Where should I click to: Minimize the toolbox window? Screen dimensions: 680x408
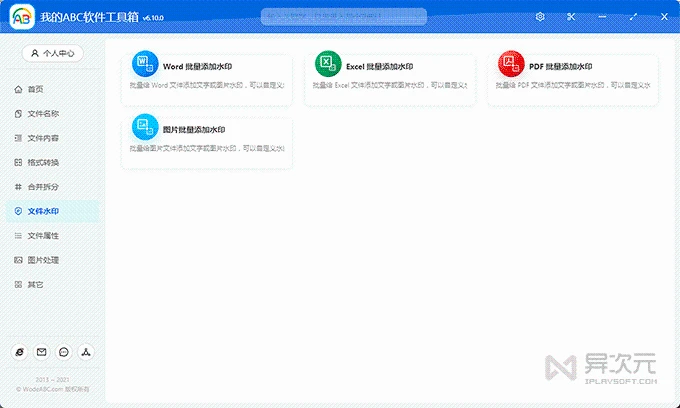pos(602,17)
